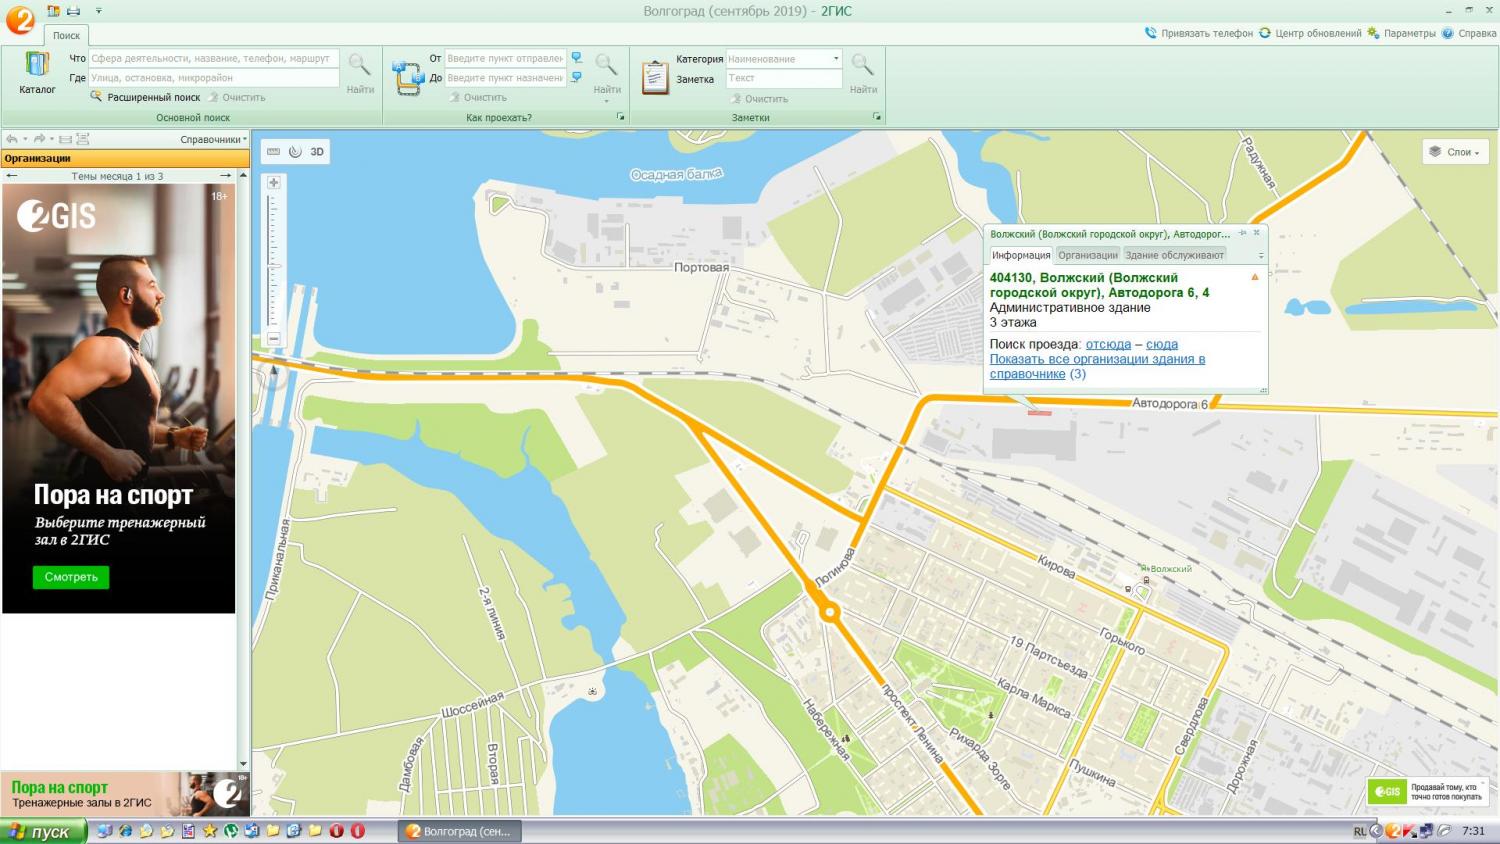The height and width of the screenshot is (844, 1500).
Task: Click the RU language indicator in tray
Action: 1359,831
